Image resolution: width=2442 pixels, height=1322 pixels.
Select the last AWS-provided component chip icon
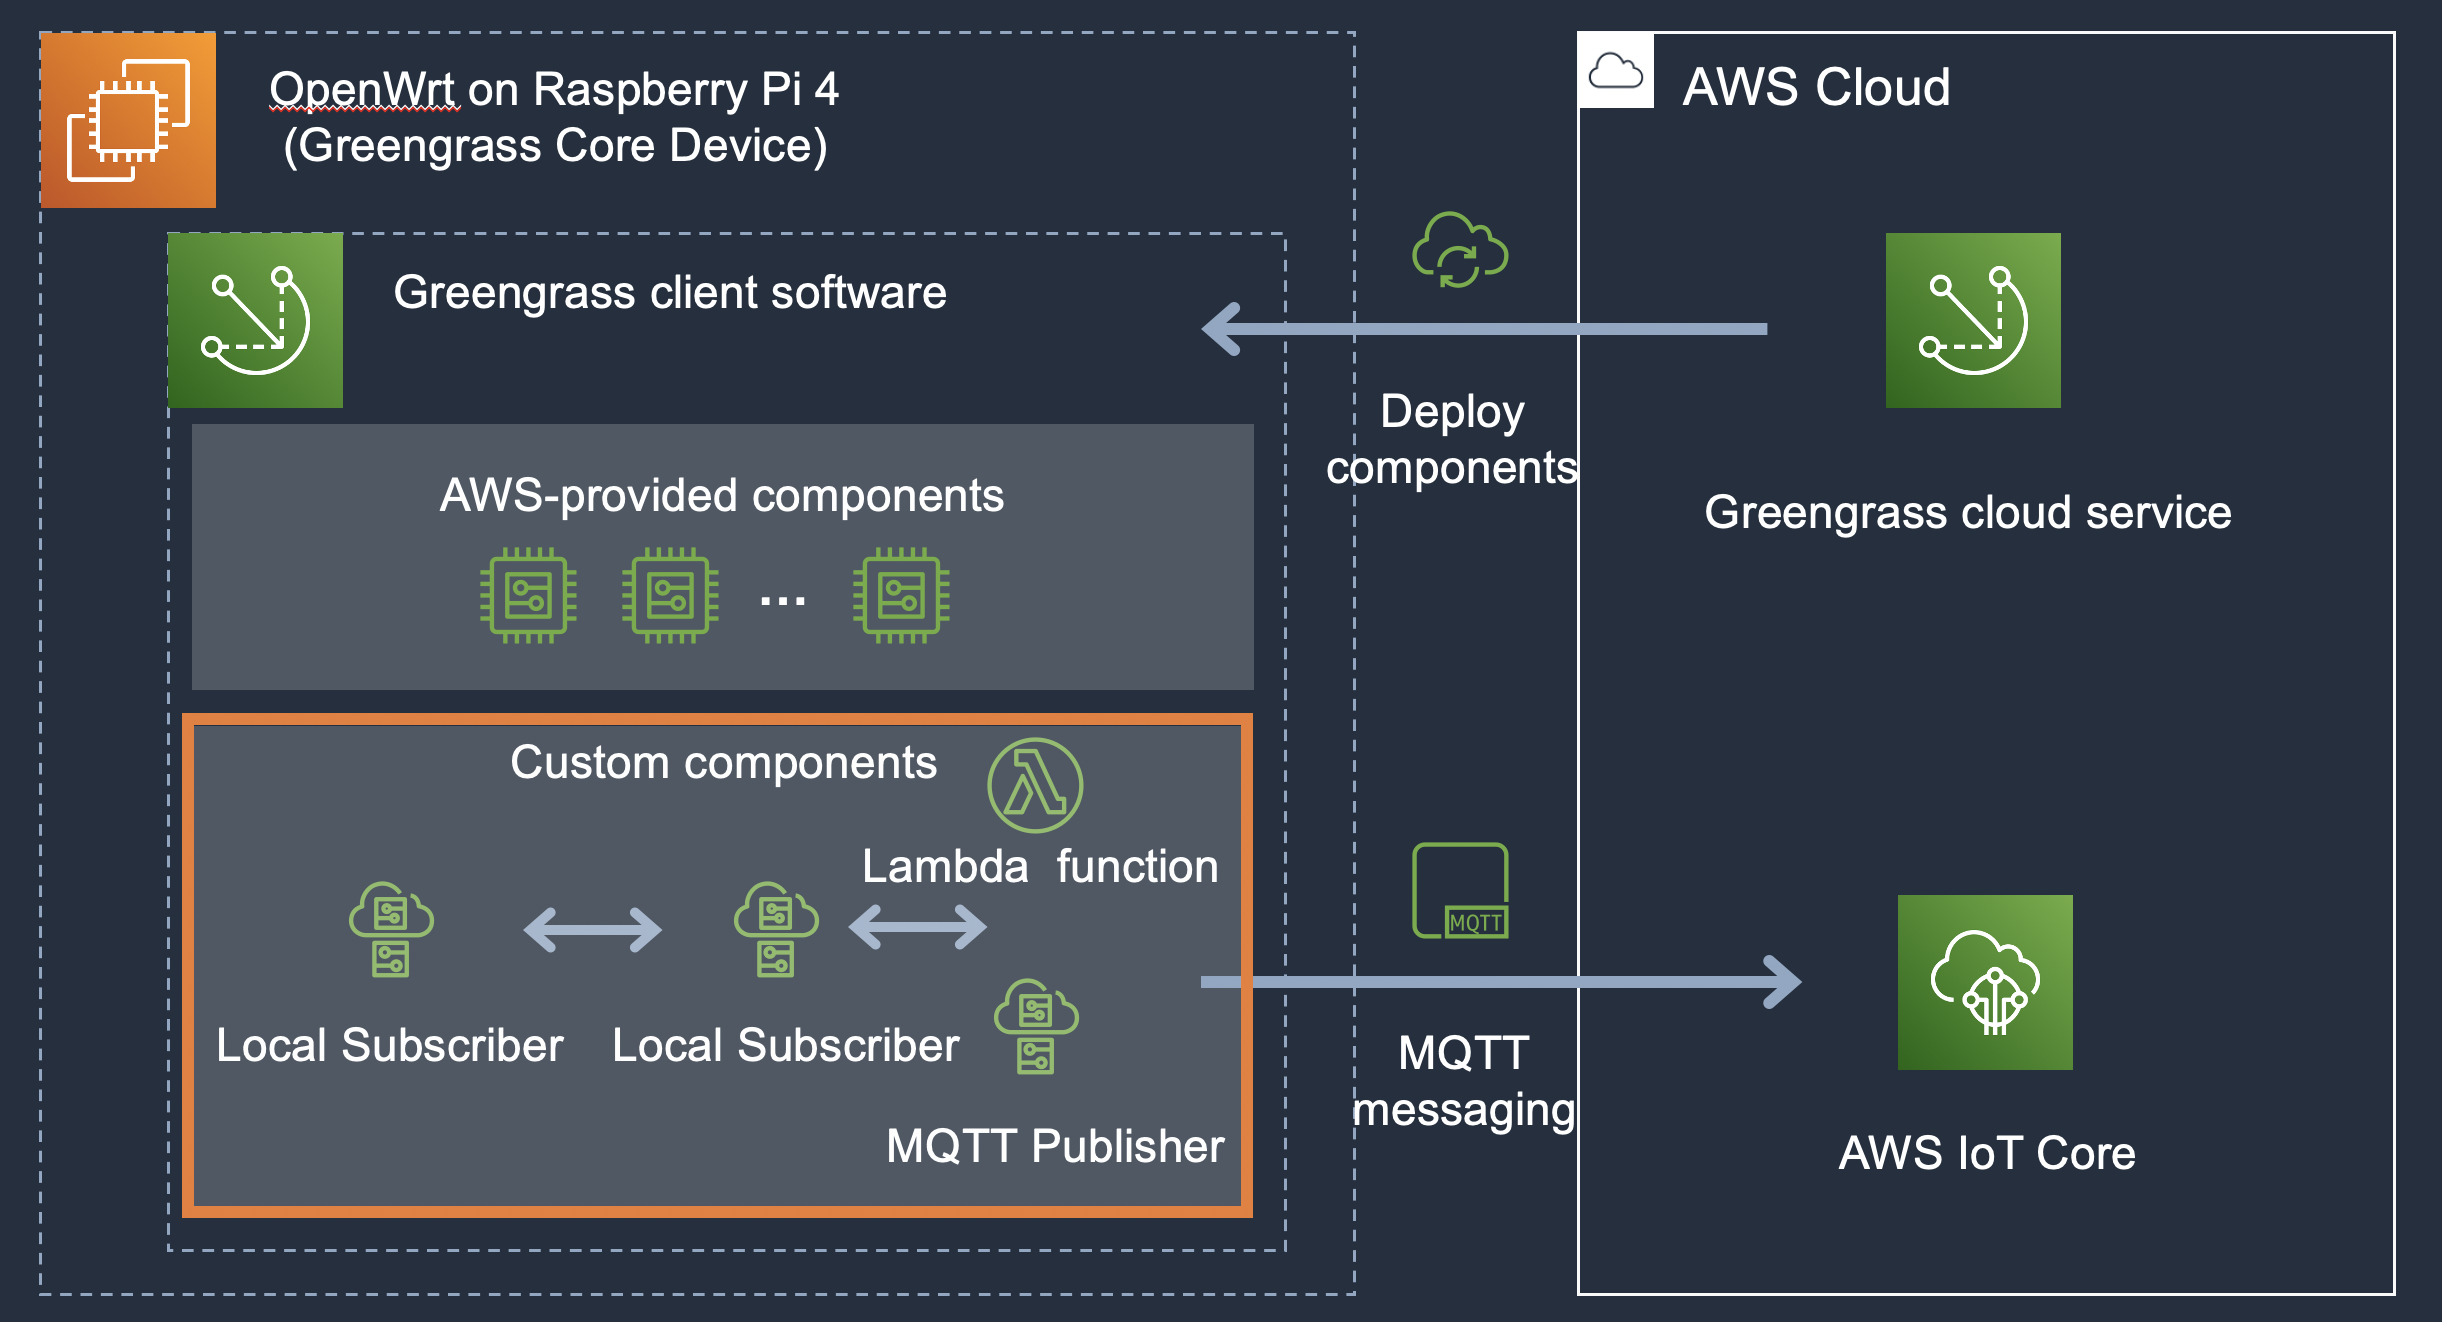tap(901, 595)
